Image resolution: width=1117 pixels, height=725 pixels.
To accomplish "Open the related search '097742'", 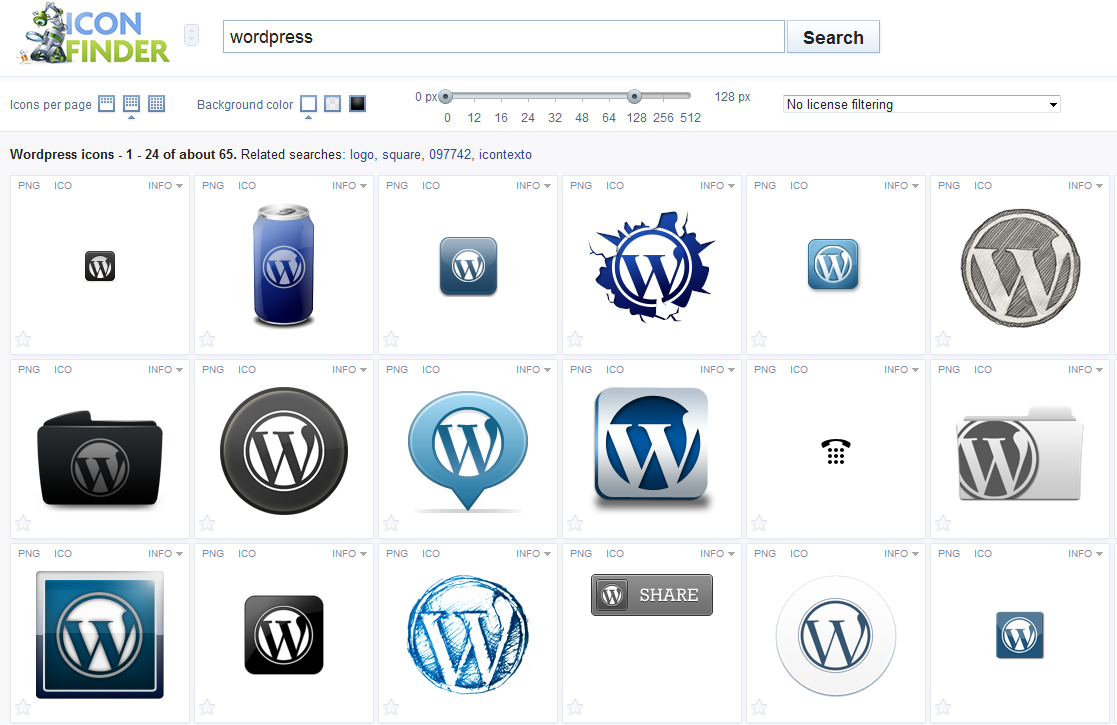I will click(450, 155).
